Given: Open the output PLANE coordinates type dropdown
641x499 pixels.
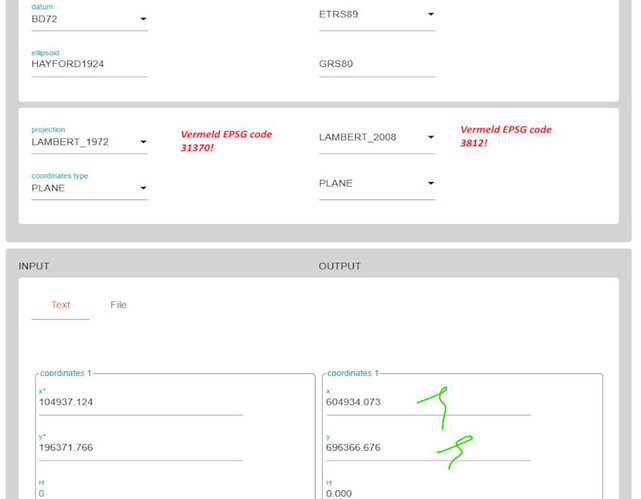Looking at the screenshot, I should pyautogui.click(x=376, y=183).
